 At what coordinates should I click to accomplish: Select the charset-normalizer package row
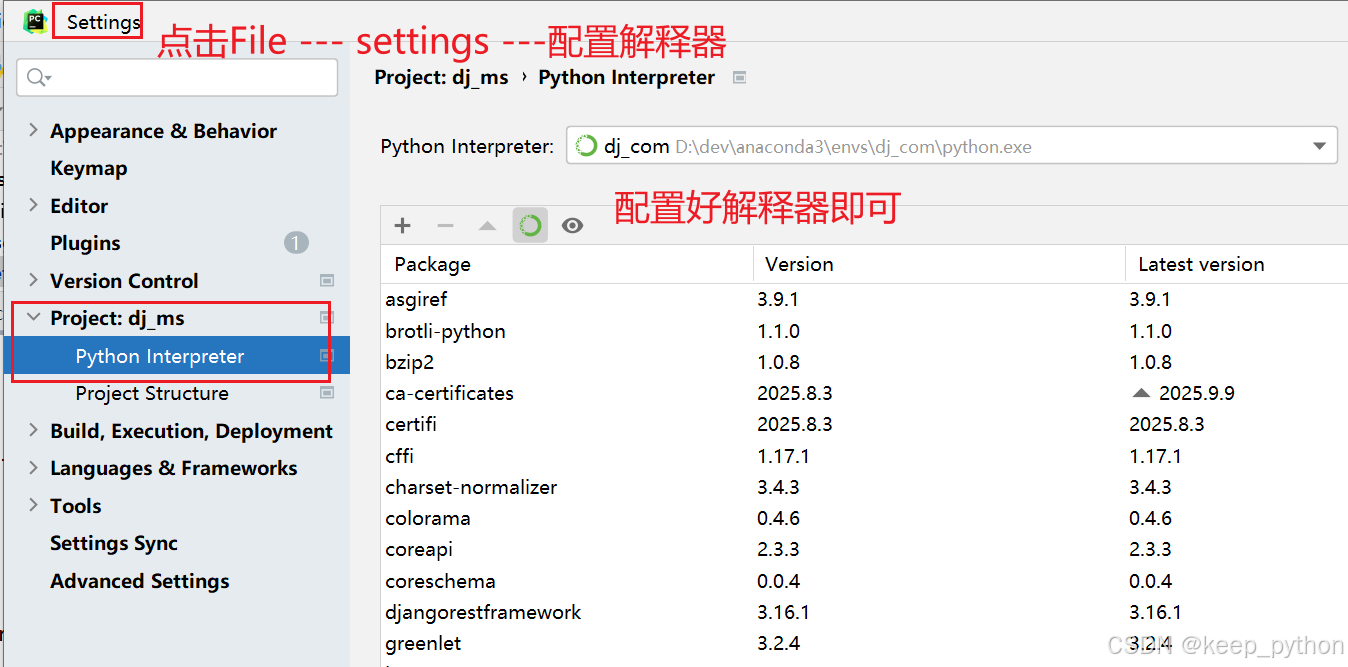click(864, 487)
